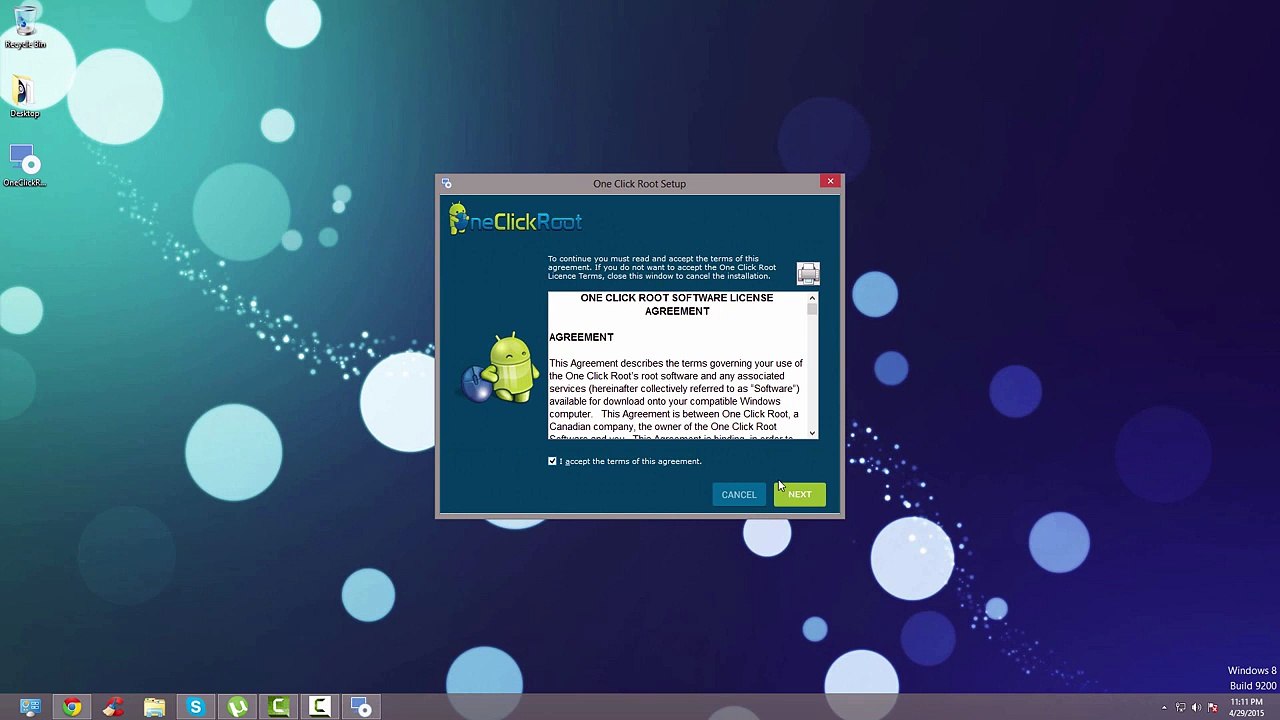This screenshot has width=1280, height=720.
Task: Click the setup window's title bar icon
Action: 446,183
